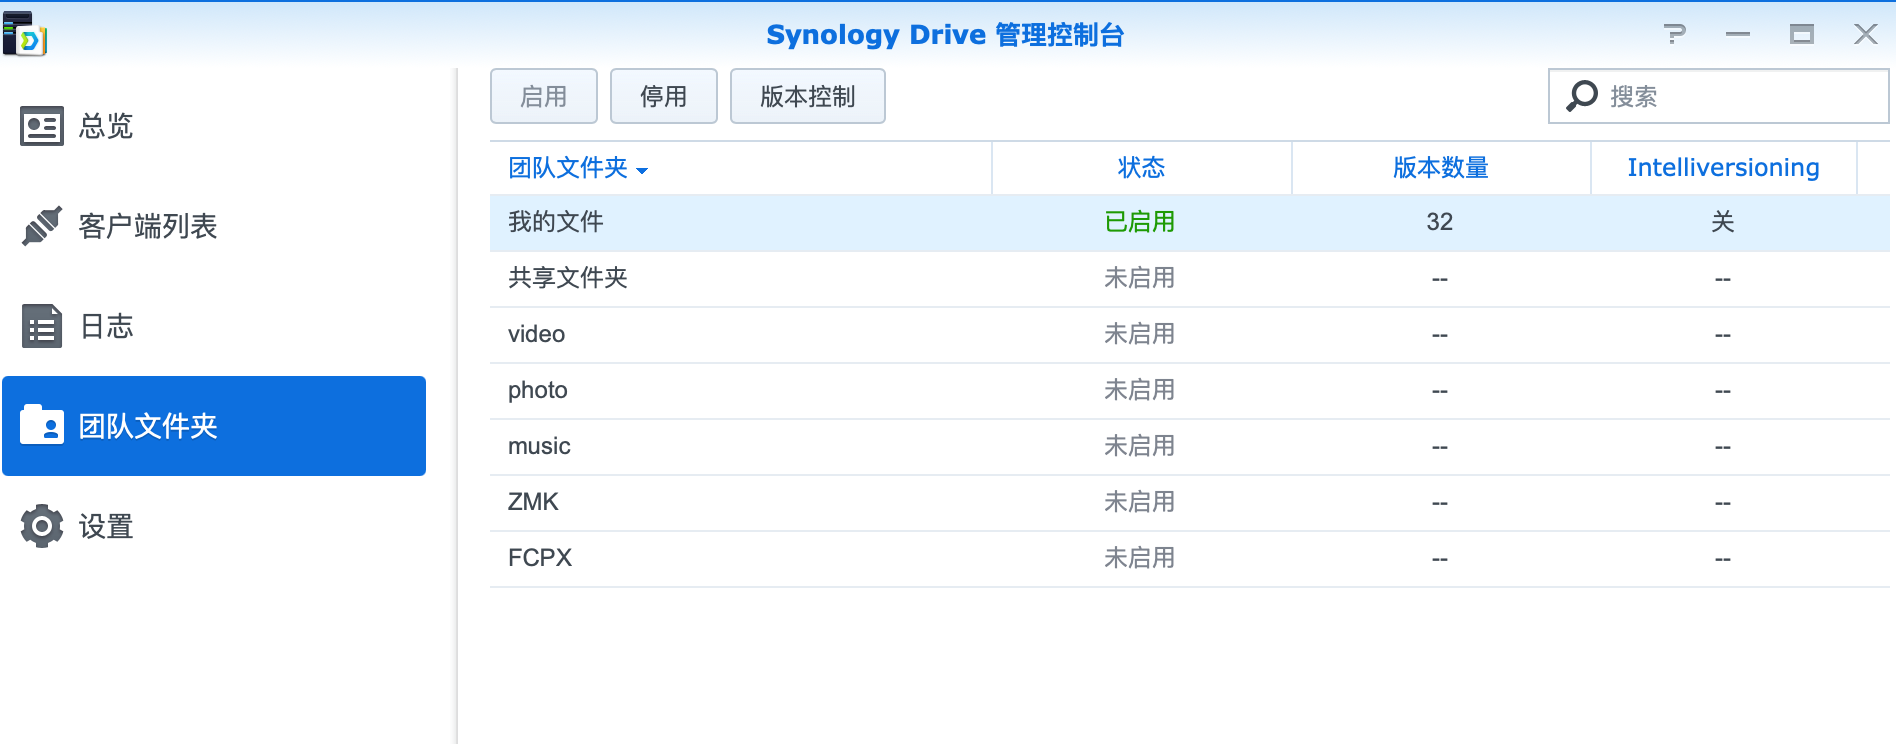Viewport: 1896px width, 744px height.
Task: Click the Synology Drive app icon
Action: tap(24, 34)
